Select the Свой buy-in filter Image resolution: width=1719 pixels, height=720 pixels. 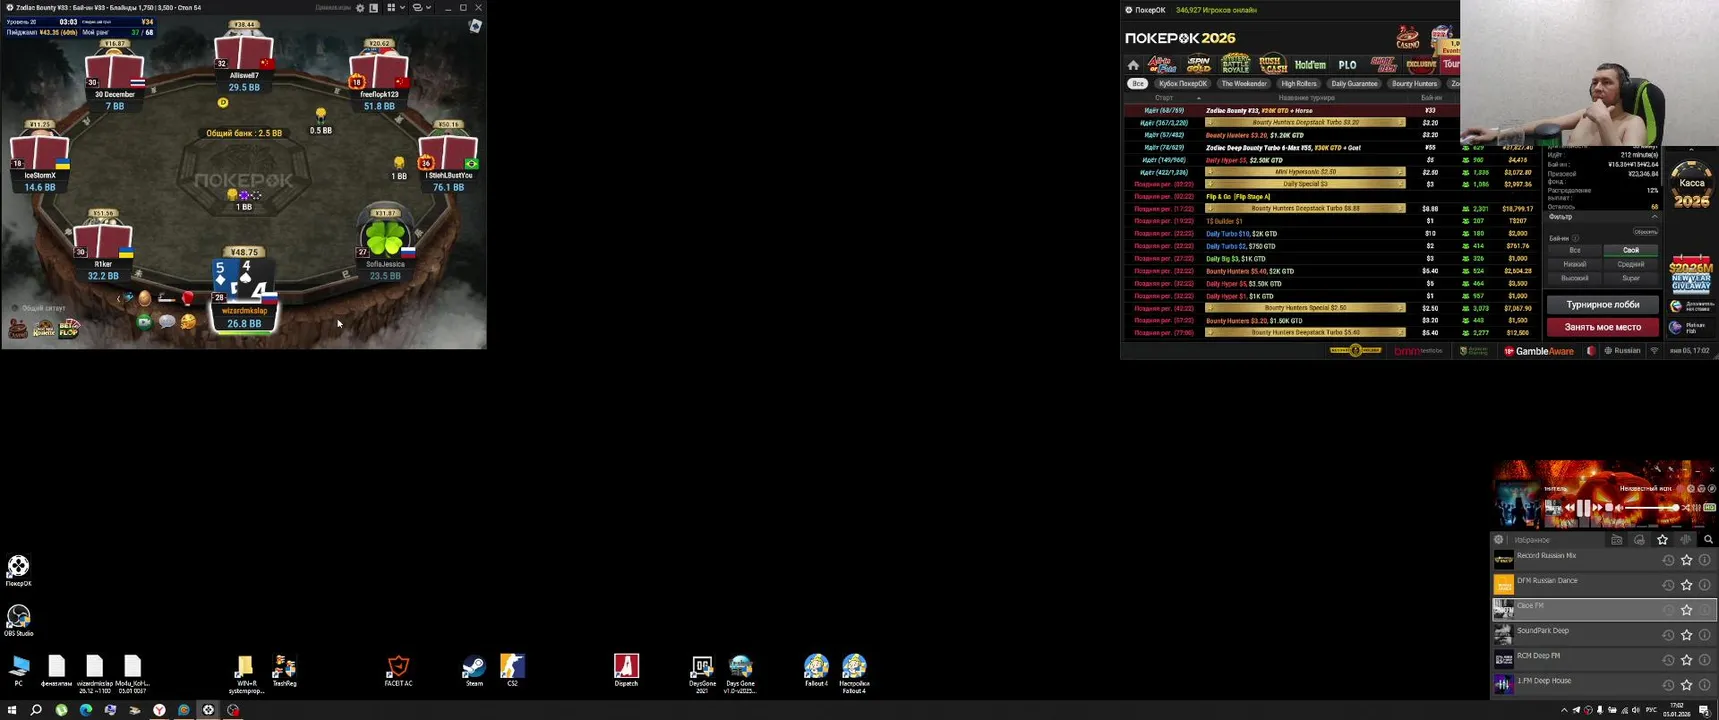point(1631,250)
